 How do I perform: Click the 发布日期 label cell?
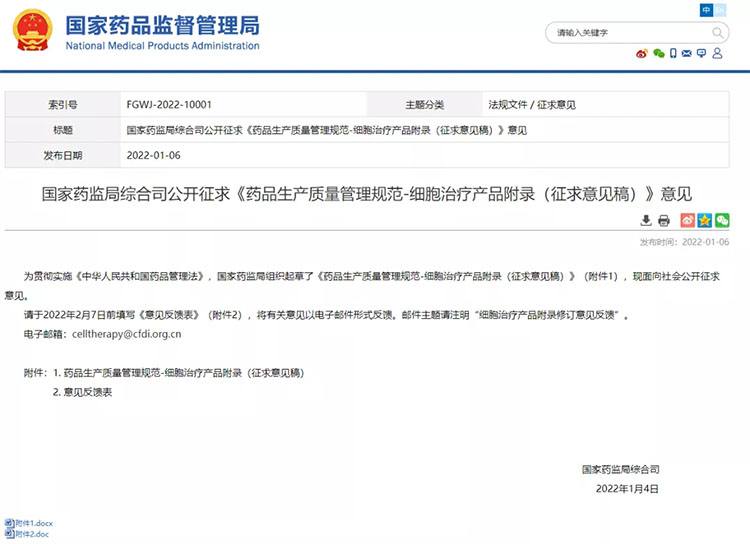pos(63,155)
